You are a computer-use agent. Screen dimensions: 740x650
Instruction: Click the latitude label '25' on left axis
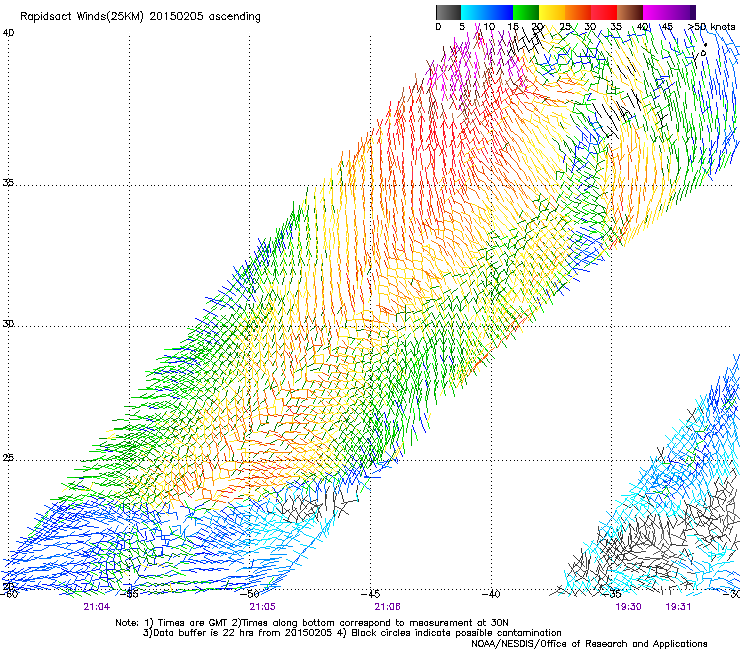tap(8, 458)
